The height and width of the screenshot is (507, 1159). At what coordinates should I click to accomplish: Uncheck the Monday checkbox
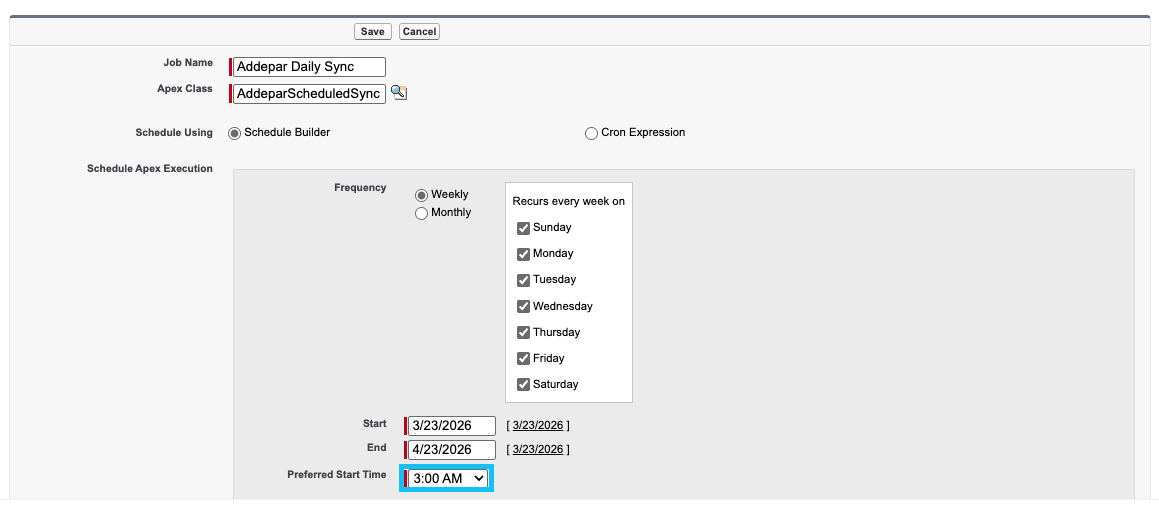[x=523, y=254]
